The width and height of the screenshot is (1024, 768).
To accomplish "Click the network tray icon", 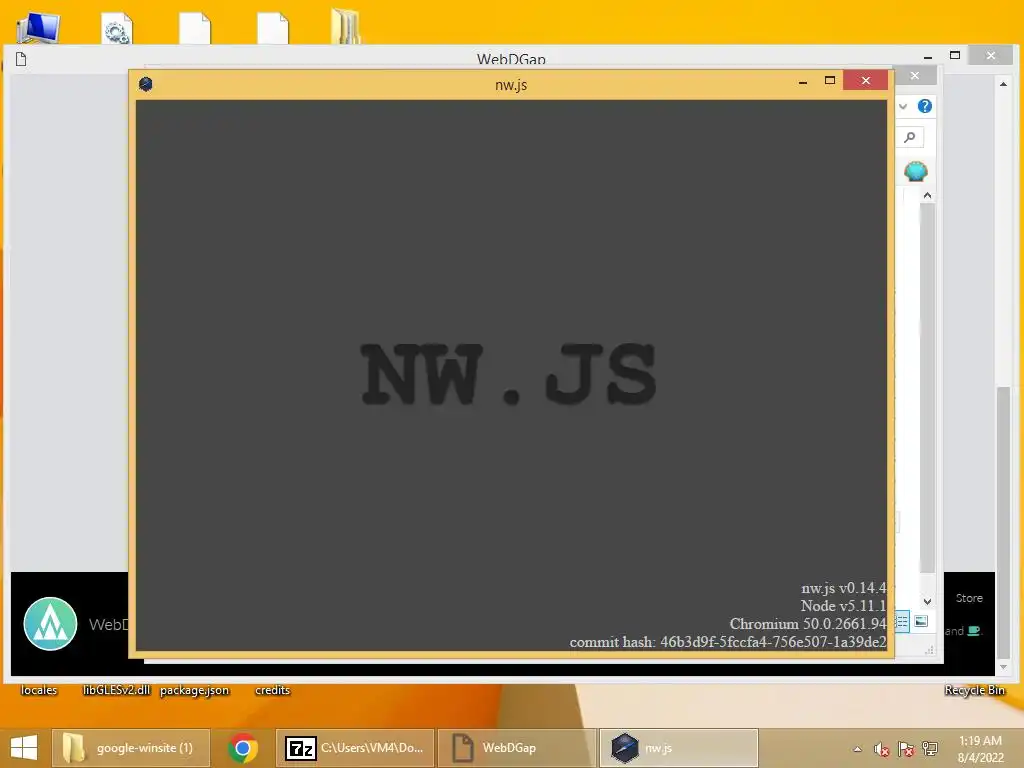I will (x=929, y=749).
